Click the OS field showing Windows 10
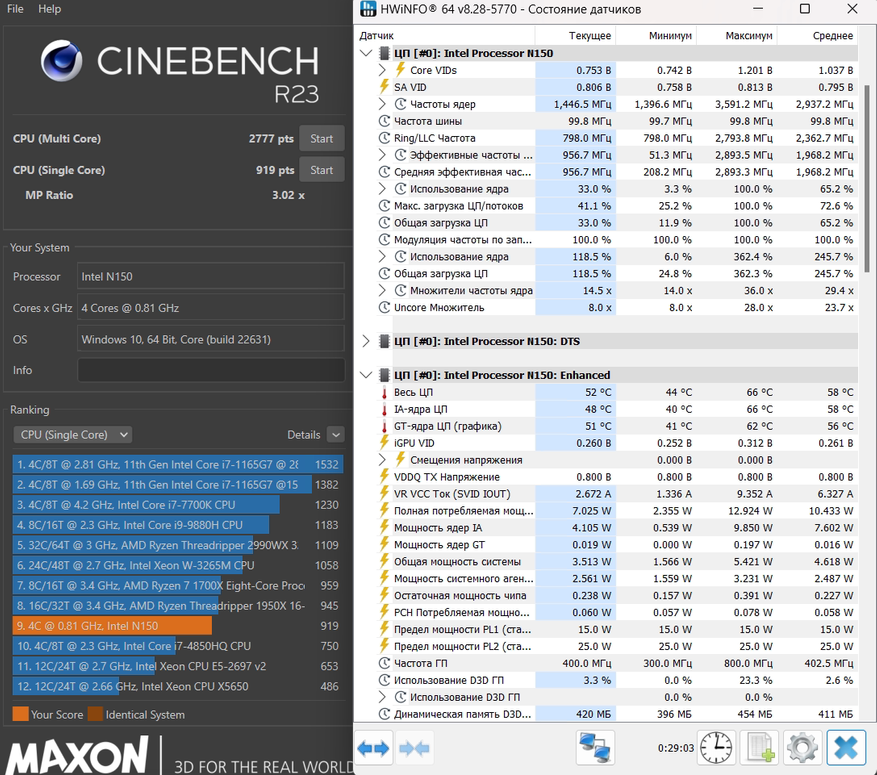 pyautogui.click(x=211, y=339)
